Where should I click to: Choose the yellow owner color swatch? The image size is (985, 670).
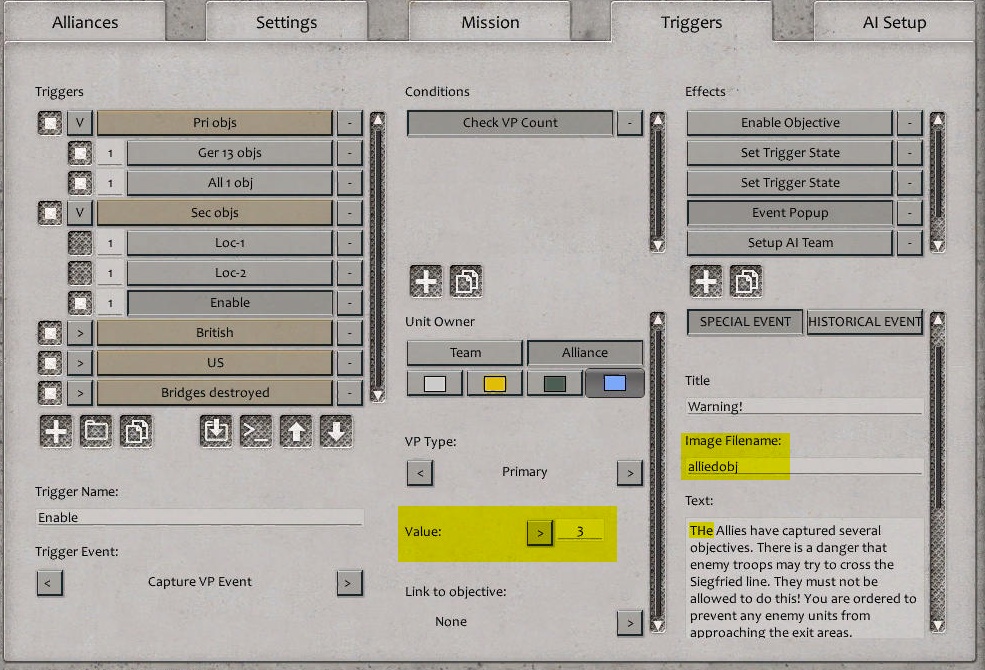click(x=494, y=383)
